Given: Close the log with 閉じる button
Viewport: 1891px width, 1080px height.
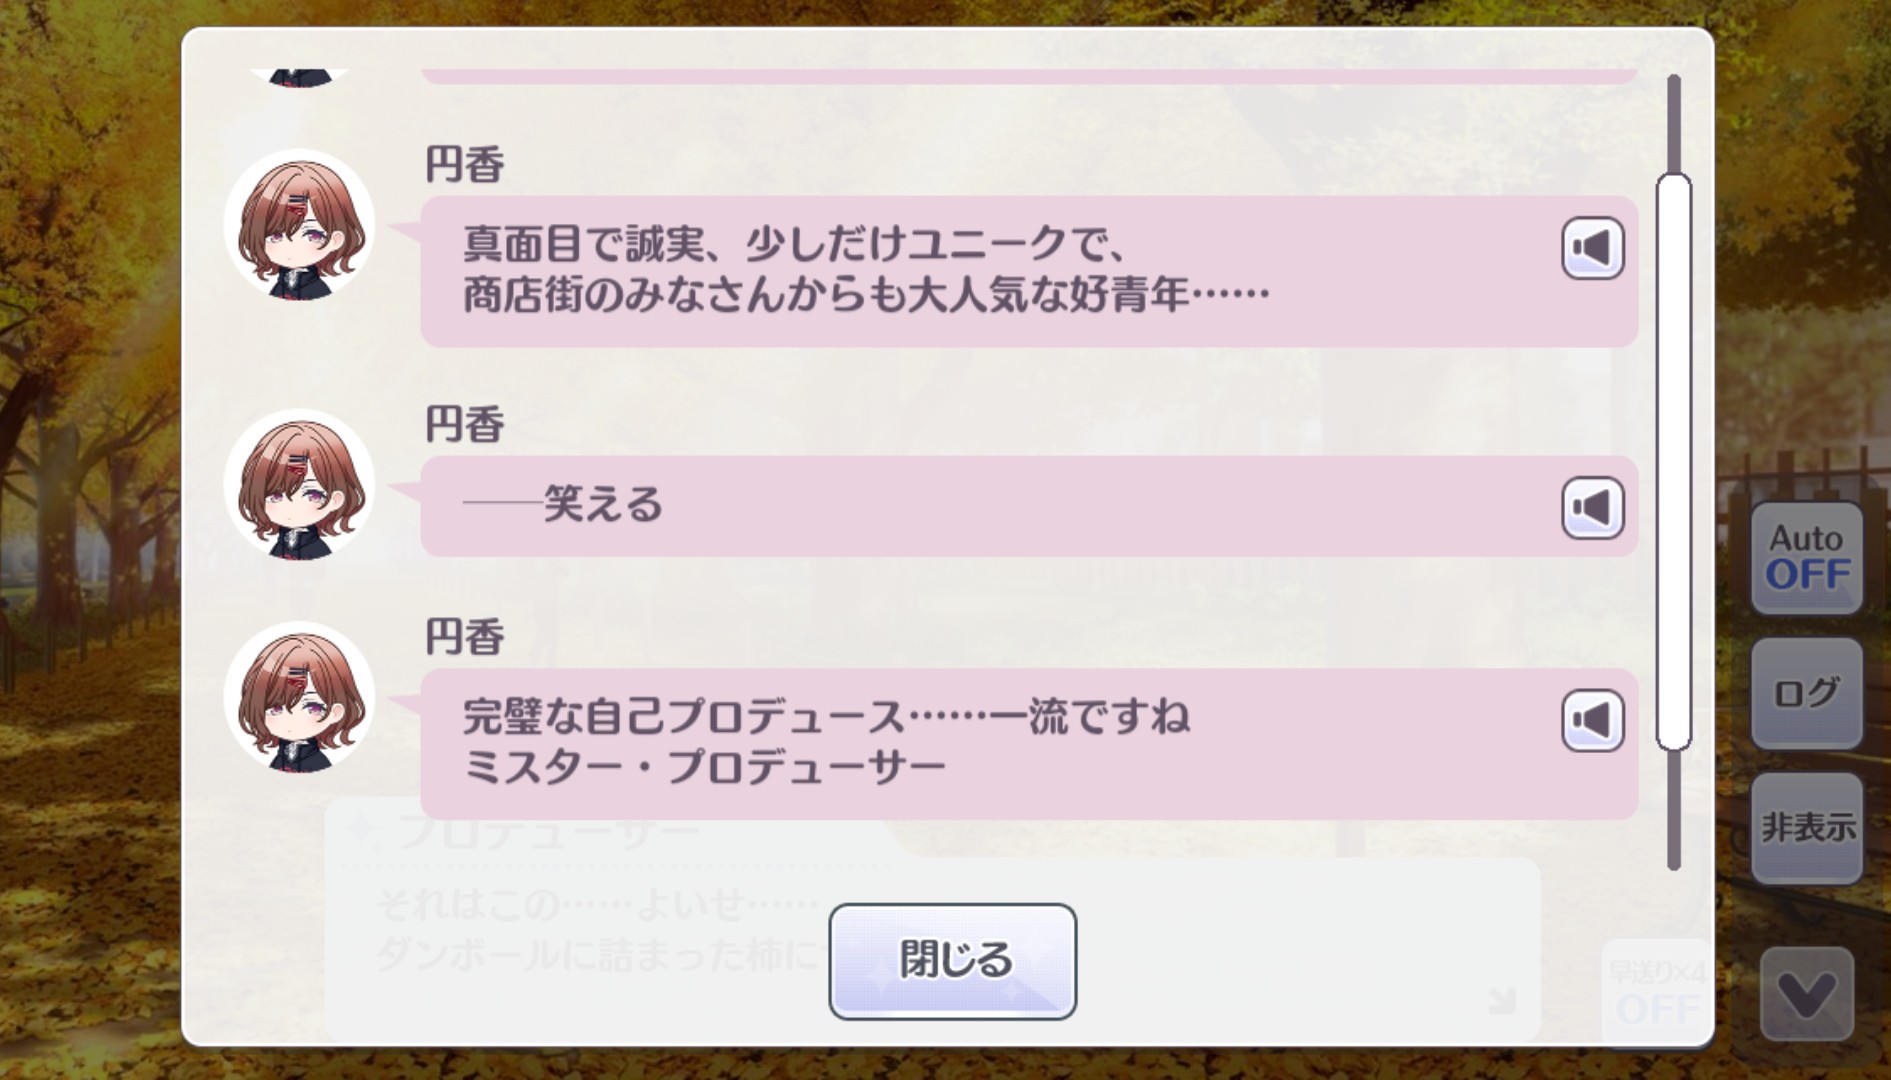Looking at the screenshot, I should (x=952, y=961).
